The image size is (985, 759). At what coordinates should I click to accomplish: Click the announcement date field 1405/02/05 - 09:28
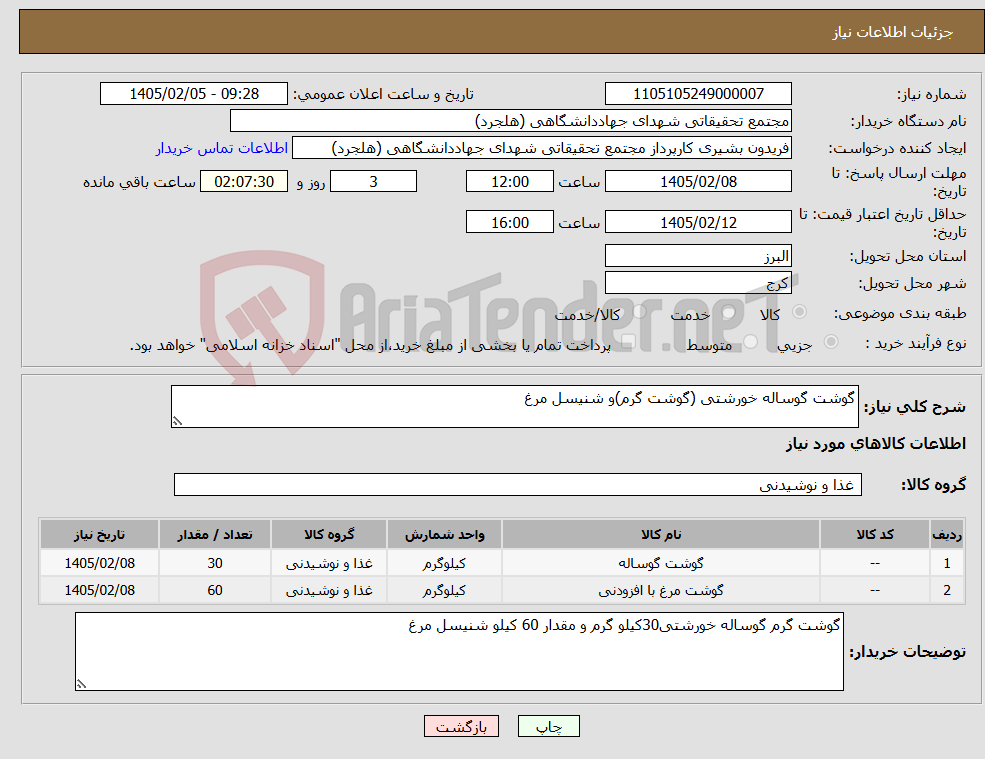pos(193,94)
